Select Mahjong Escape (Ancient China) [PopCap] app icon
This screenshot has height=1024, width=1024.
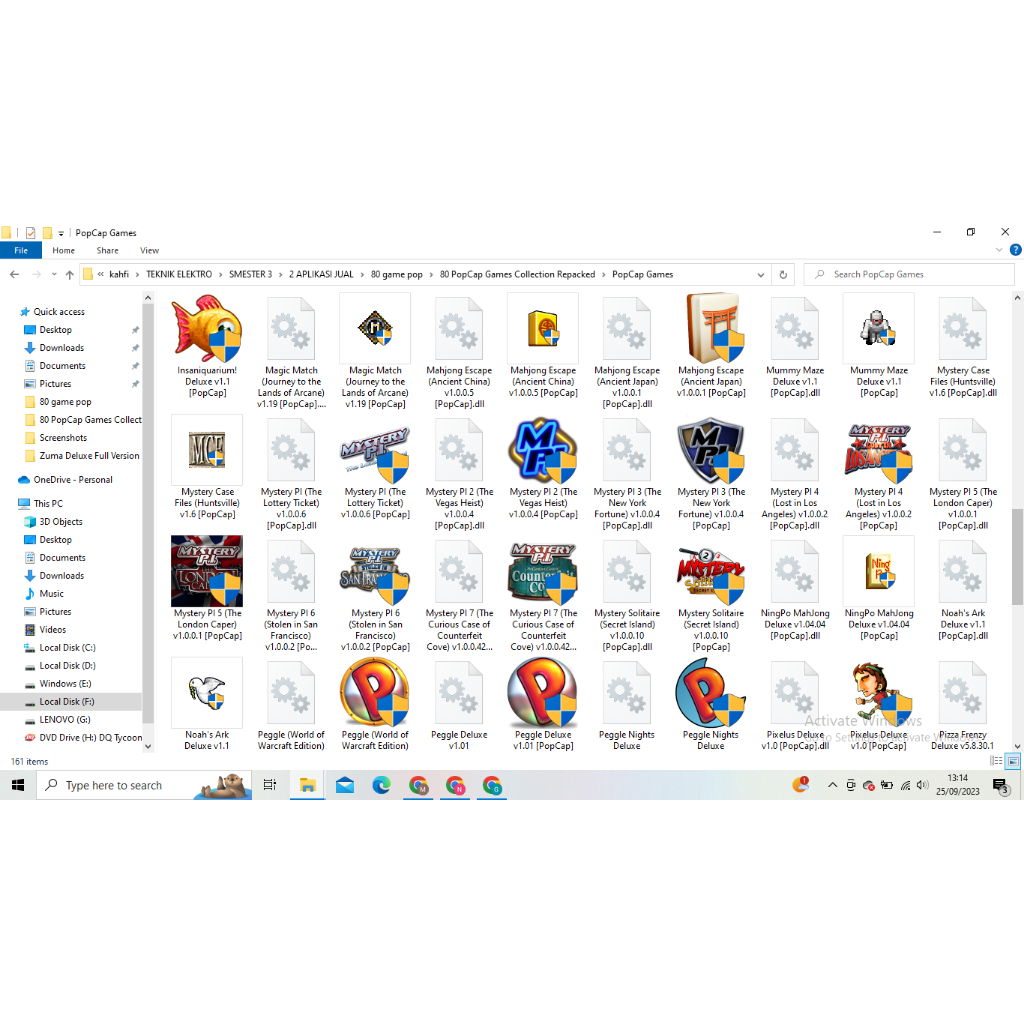tap(543, 328)
